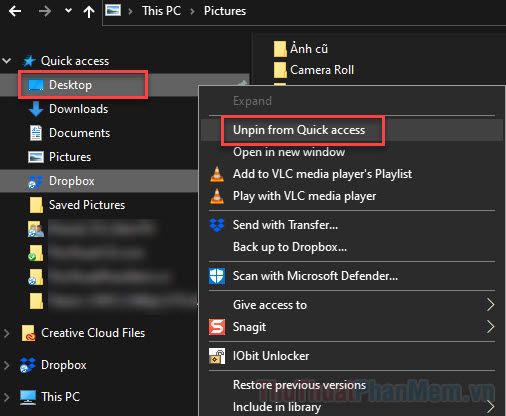The image size is (506, 416).
Task: Click the Microsoft Defender shield icon
Action: [217, 276]
